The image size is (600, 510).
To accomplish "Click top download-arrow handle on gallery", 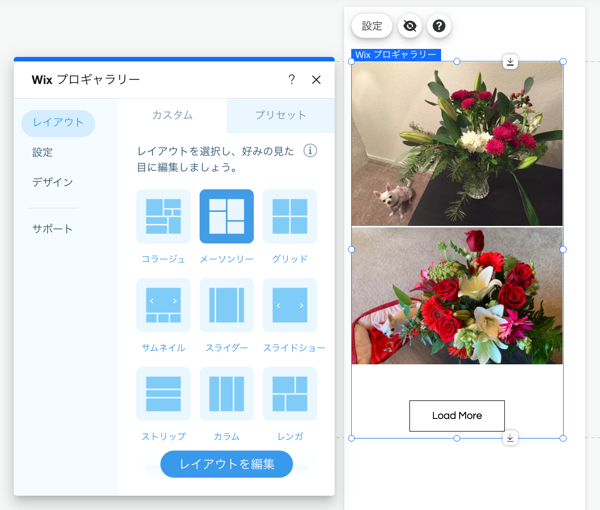I will tap(510, 62).
